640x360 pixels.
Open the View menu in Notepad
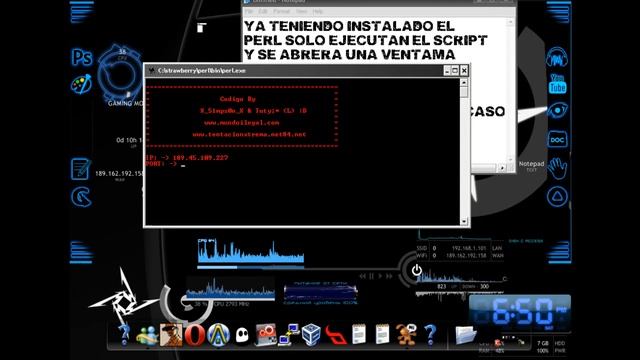coord(302,11)
